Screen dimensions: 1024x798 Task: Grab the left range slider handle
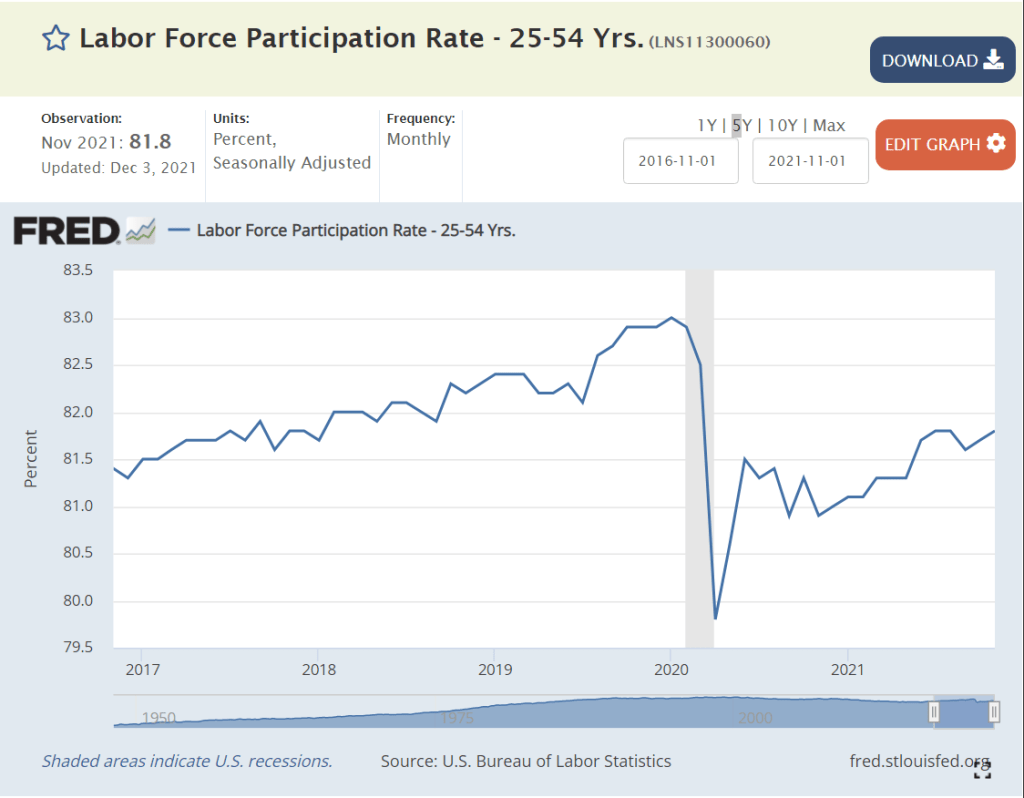point(934,711)
